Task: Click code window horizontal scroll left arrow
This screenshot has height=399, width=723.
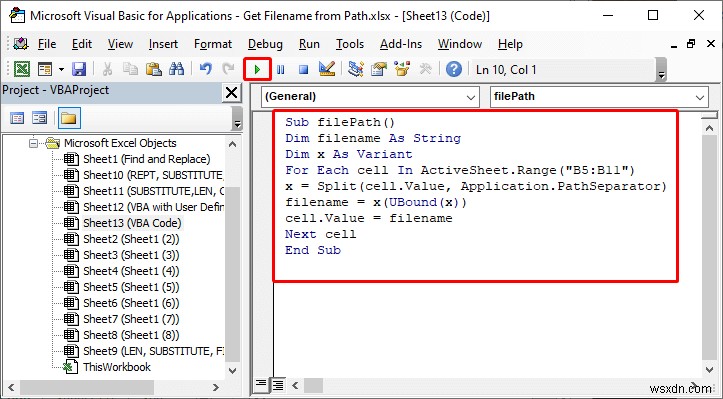Action: [295, 385]
